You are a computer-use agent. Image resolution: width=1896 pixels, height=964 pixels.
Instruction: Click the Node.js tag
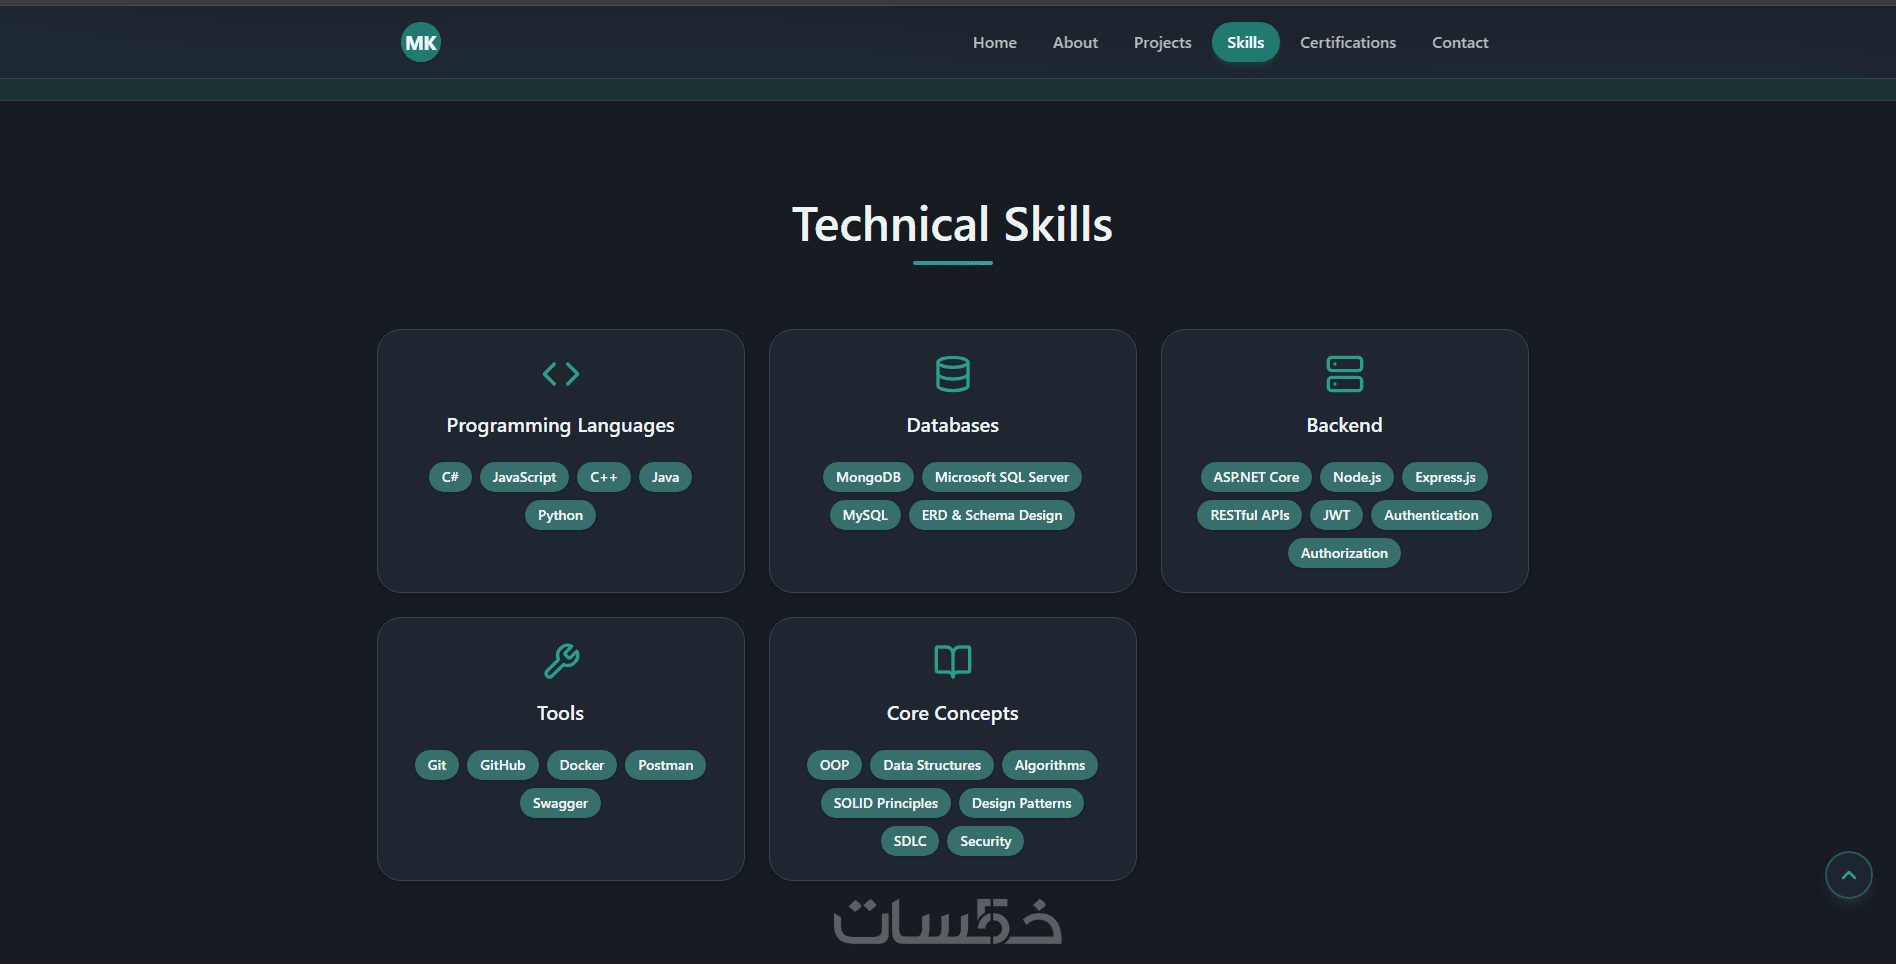(x=1357, y=477)
